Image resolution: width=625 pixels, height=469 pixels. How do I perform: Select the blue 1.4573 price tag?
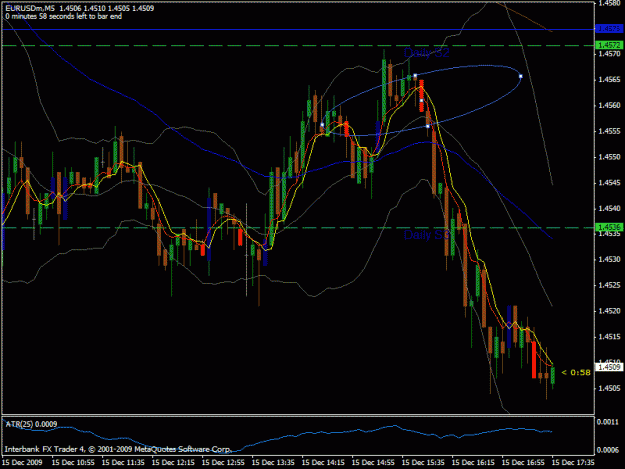click(x=609, y=29)
